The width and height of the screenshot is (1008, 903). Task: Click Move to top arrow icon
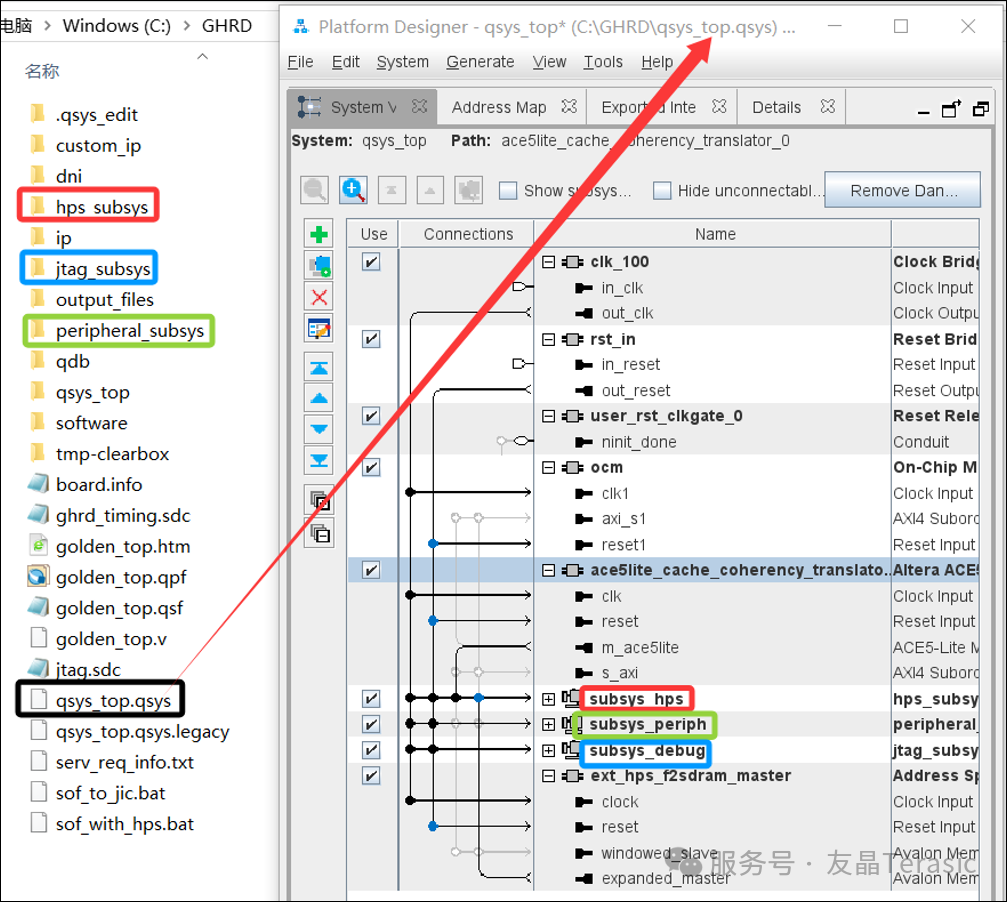pyautogui.click(x=319, y=368)
